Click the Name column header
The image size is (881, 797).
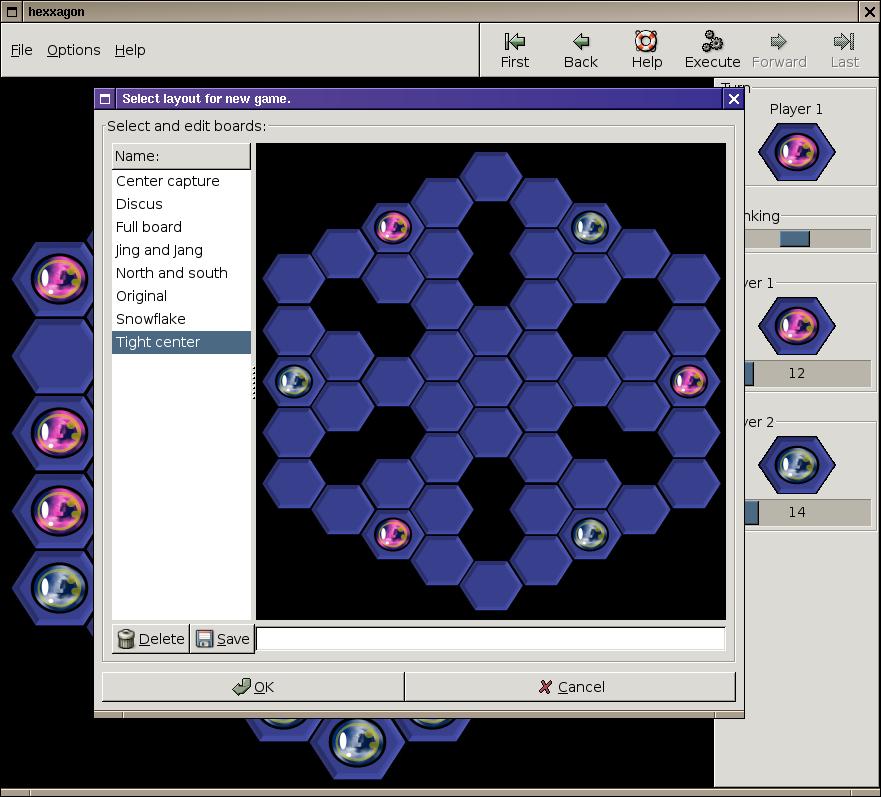(x=181, y=156)
